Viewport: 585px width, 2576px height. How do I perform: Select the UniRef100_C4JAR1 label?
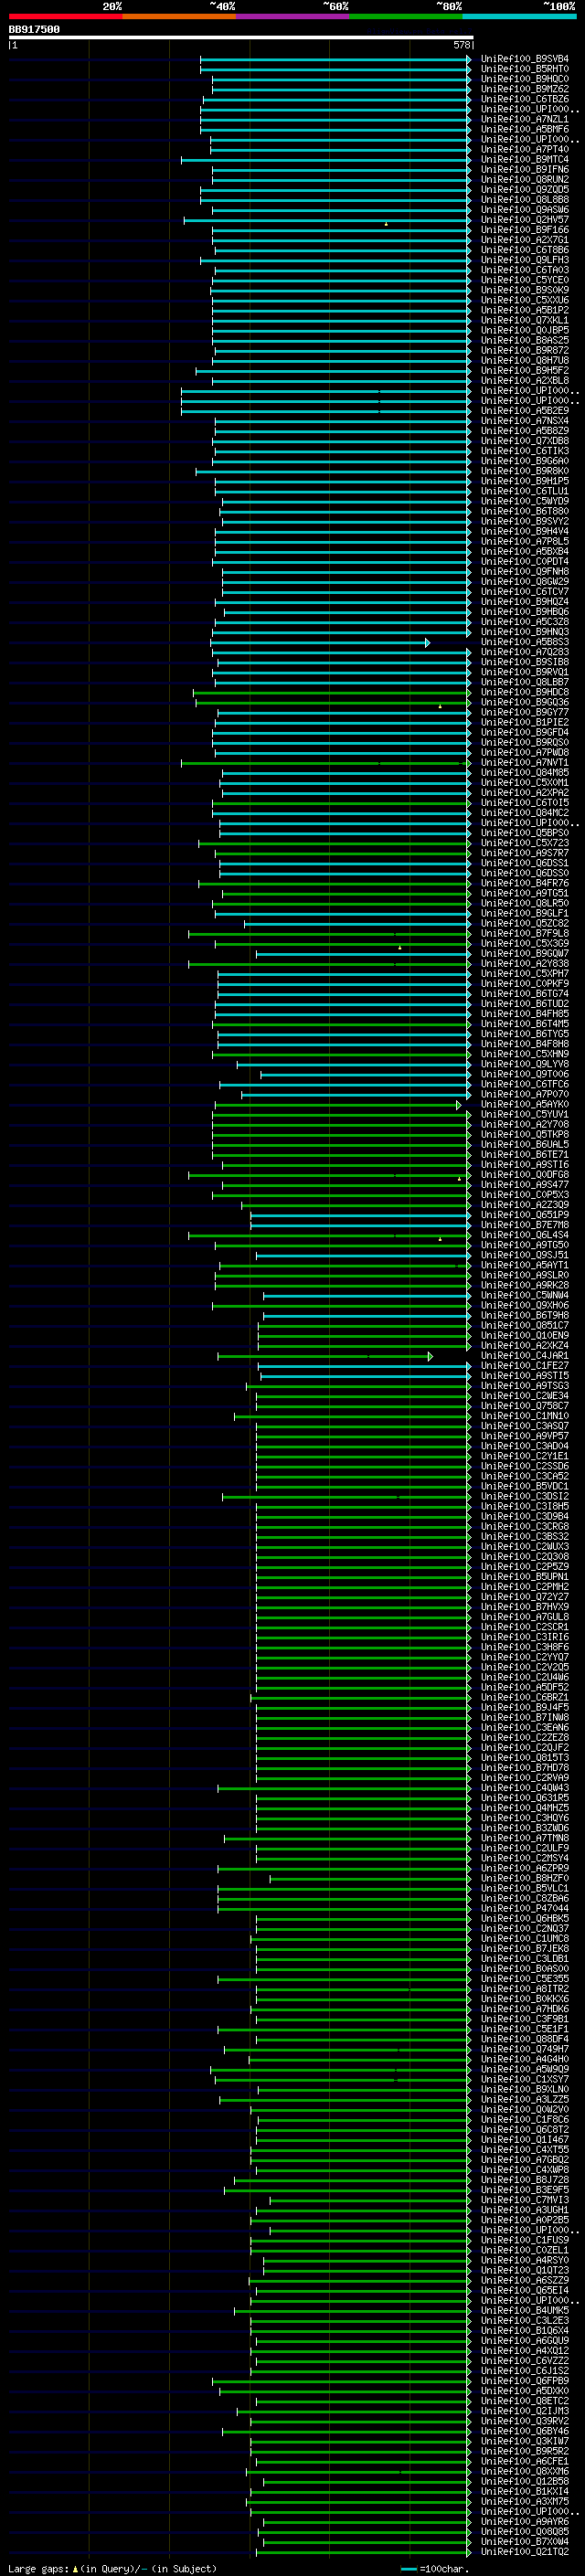click(525, 1356)
